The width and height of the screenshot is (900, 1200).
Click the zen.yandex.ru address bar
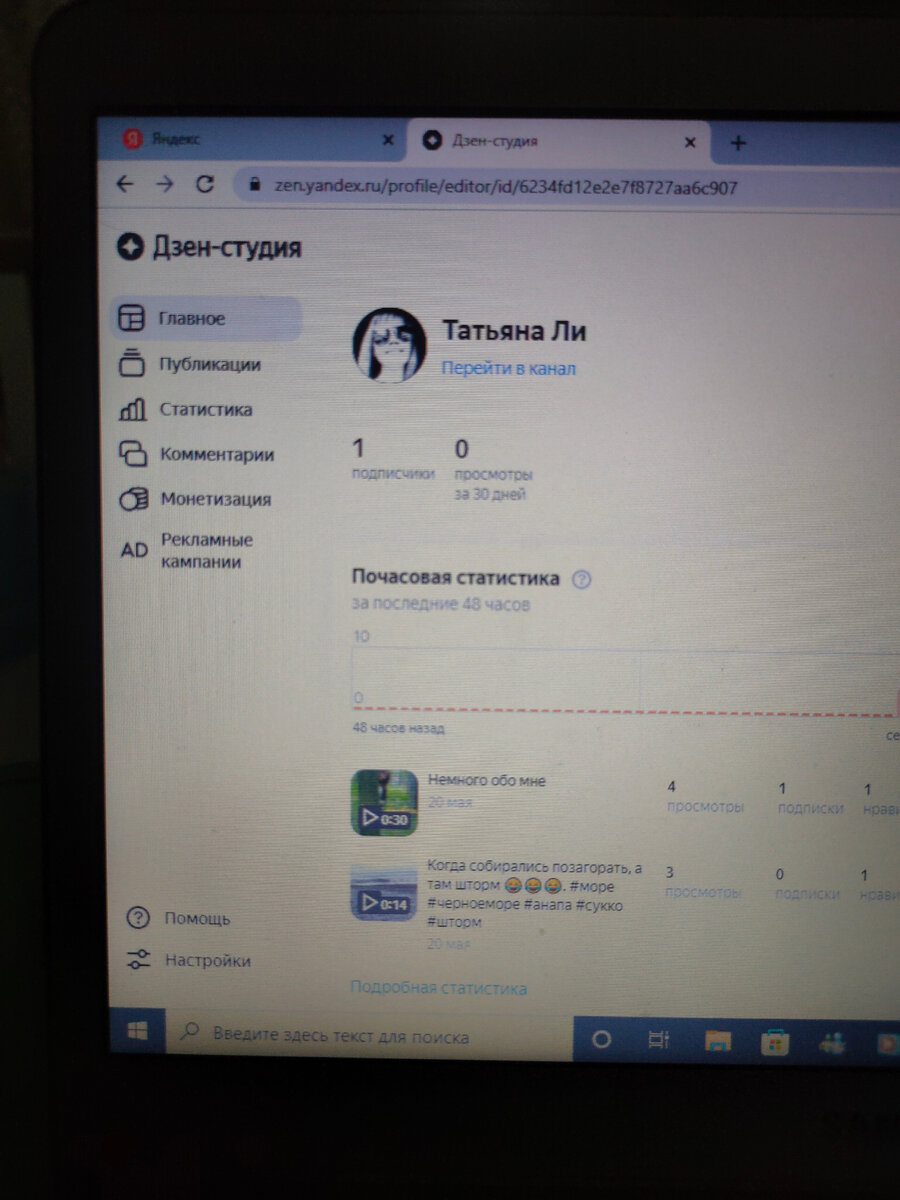[566, 186]
